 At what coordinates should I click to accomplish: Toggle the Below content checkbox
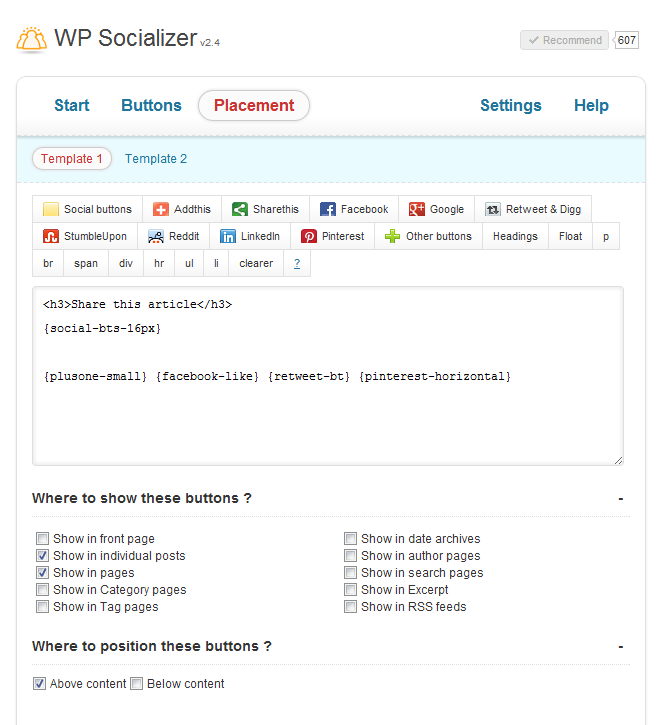pos(136,684)
